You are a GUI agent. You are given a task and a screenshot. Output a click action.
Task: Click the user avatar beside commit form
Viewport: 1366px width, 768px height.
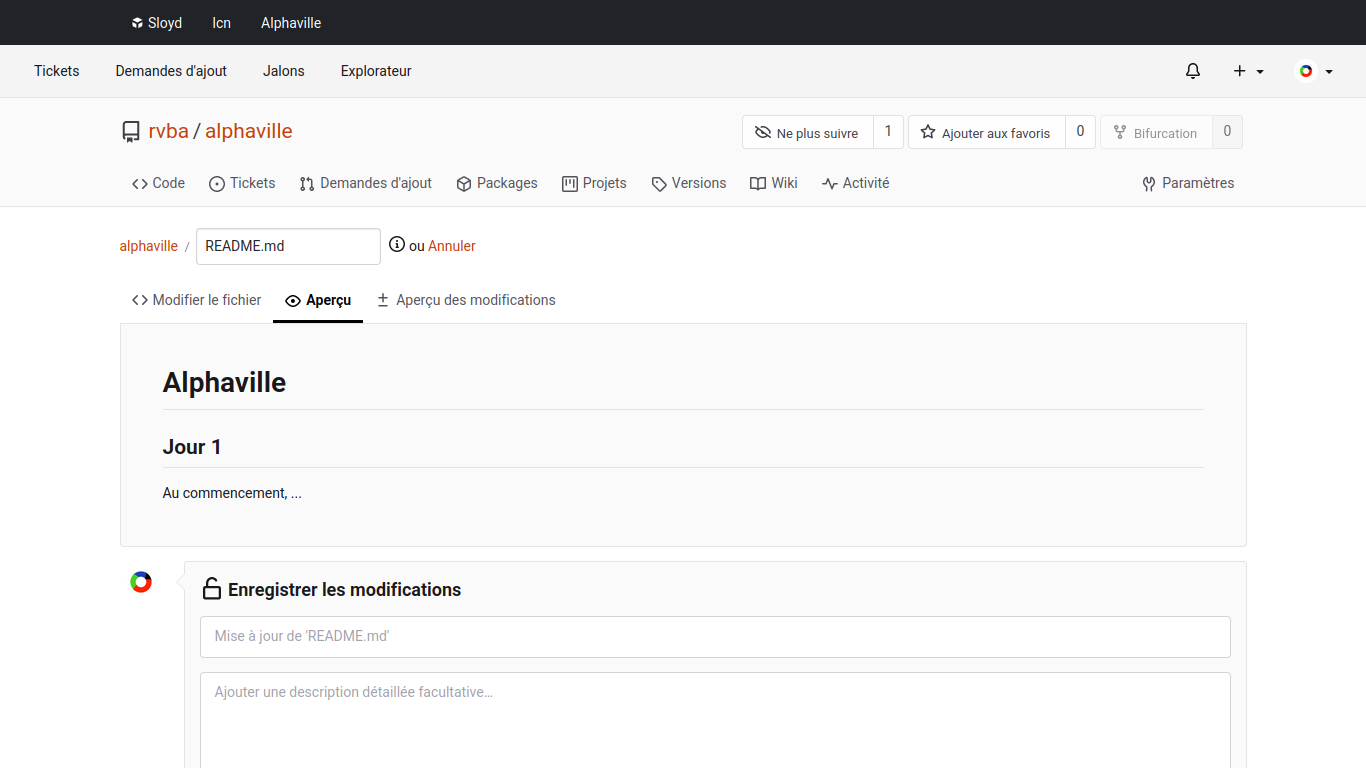tap(141, 582)
